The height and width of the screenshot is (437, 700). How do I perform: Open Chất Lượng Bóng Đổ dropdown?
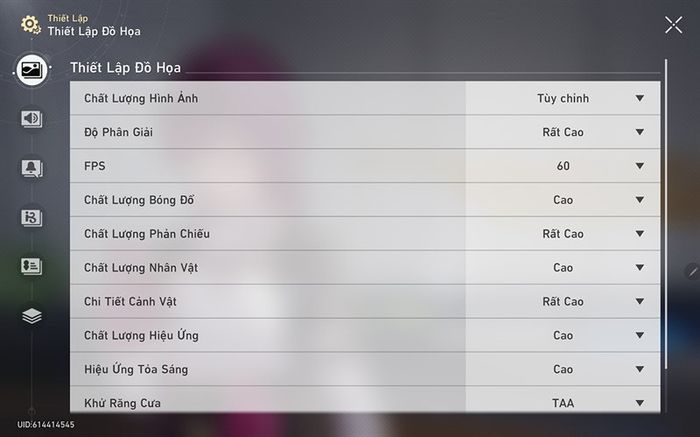coord(639,200)
